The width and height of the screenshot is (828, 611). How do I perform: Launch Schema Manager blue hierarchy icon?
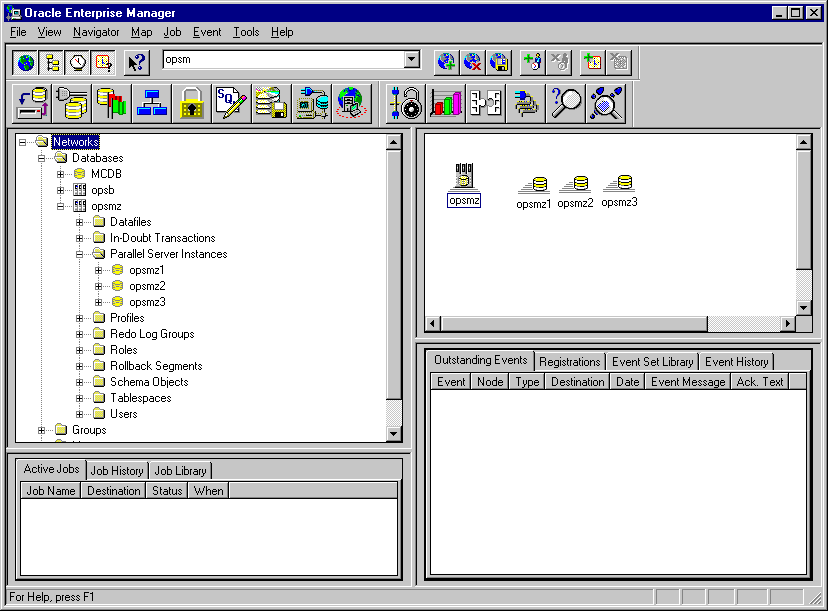tap(152, 103)
